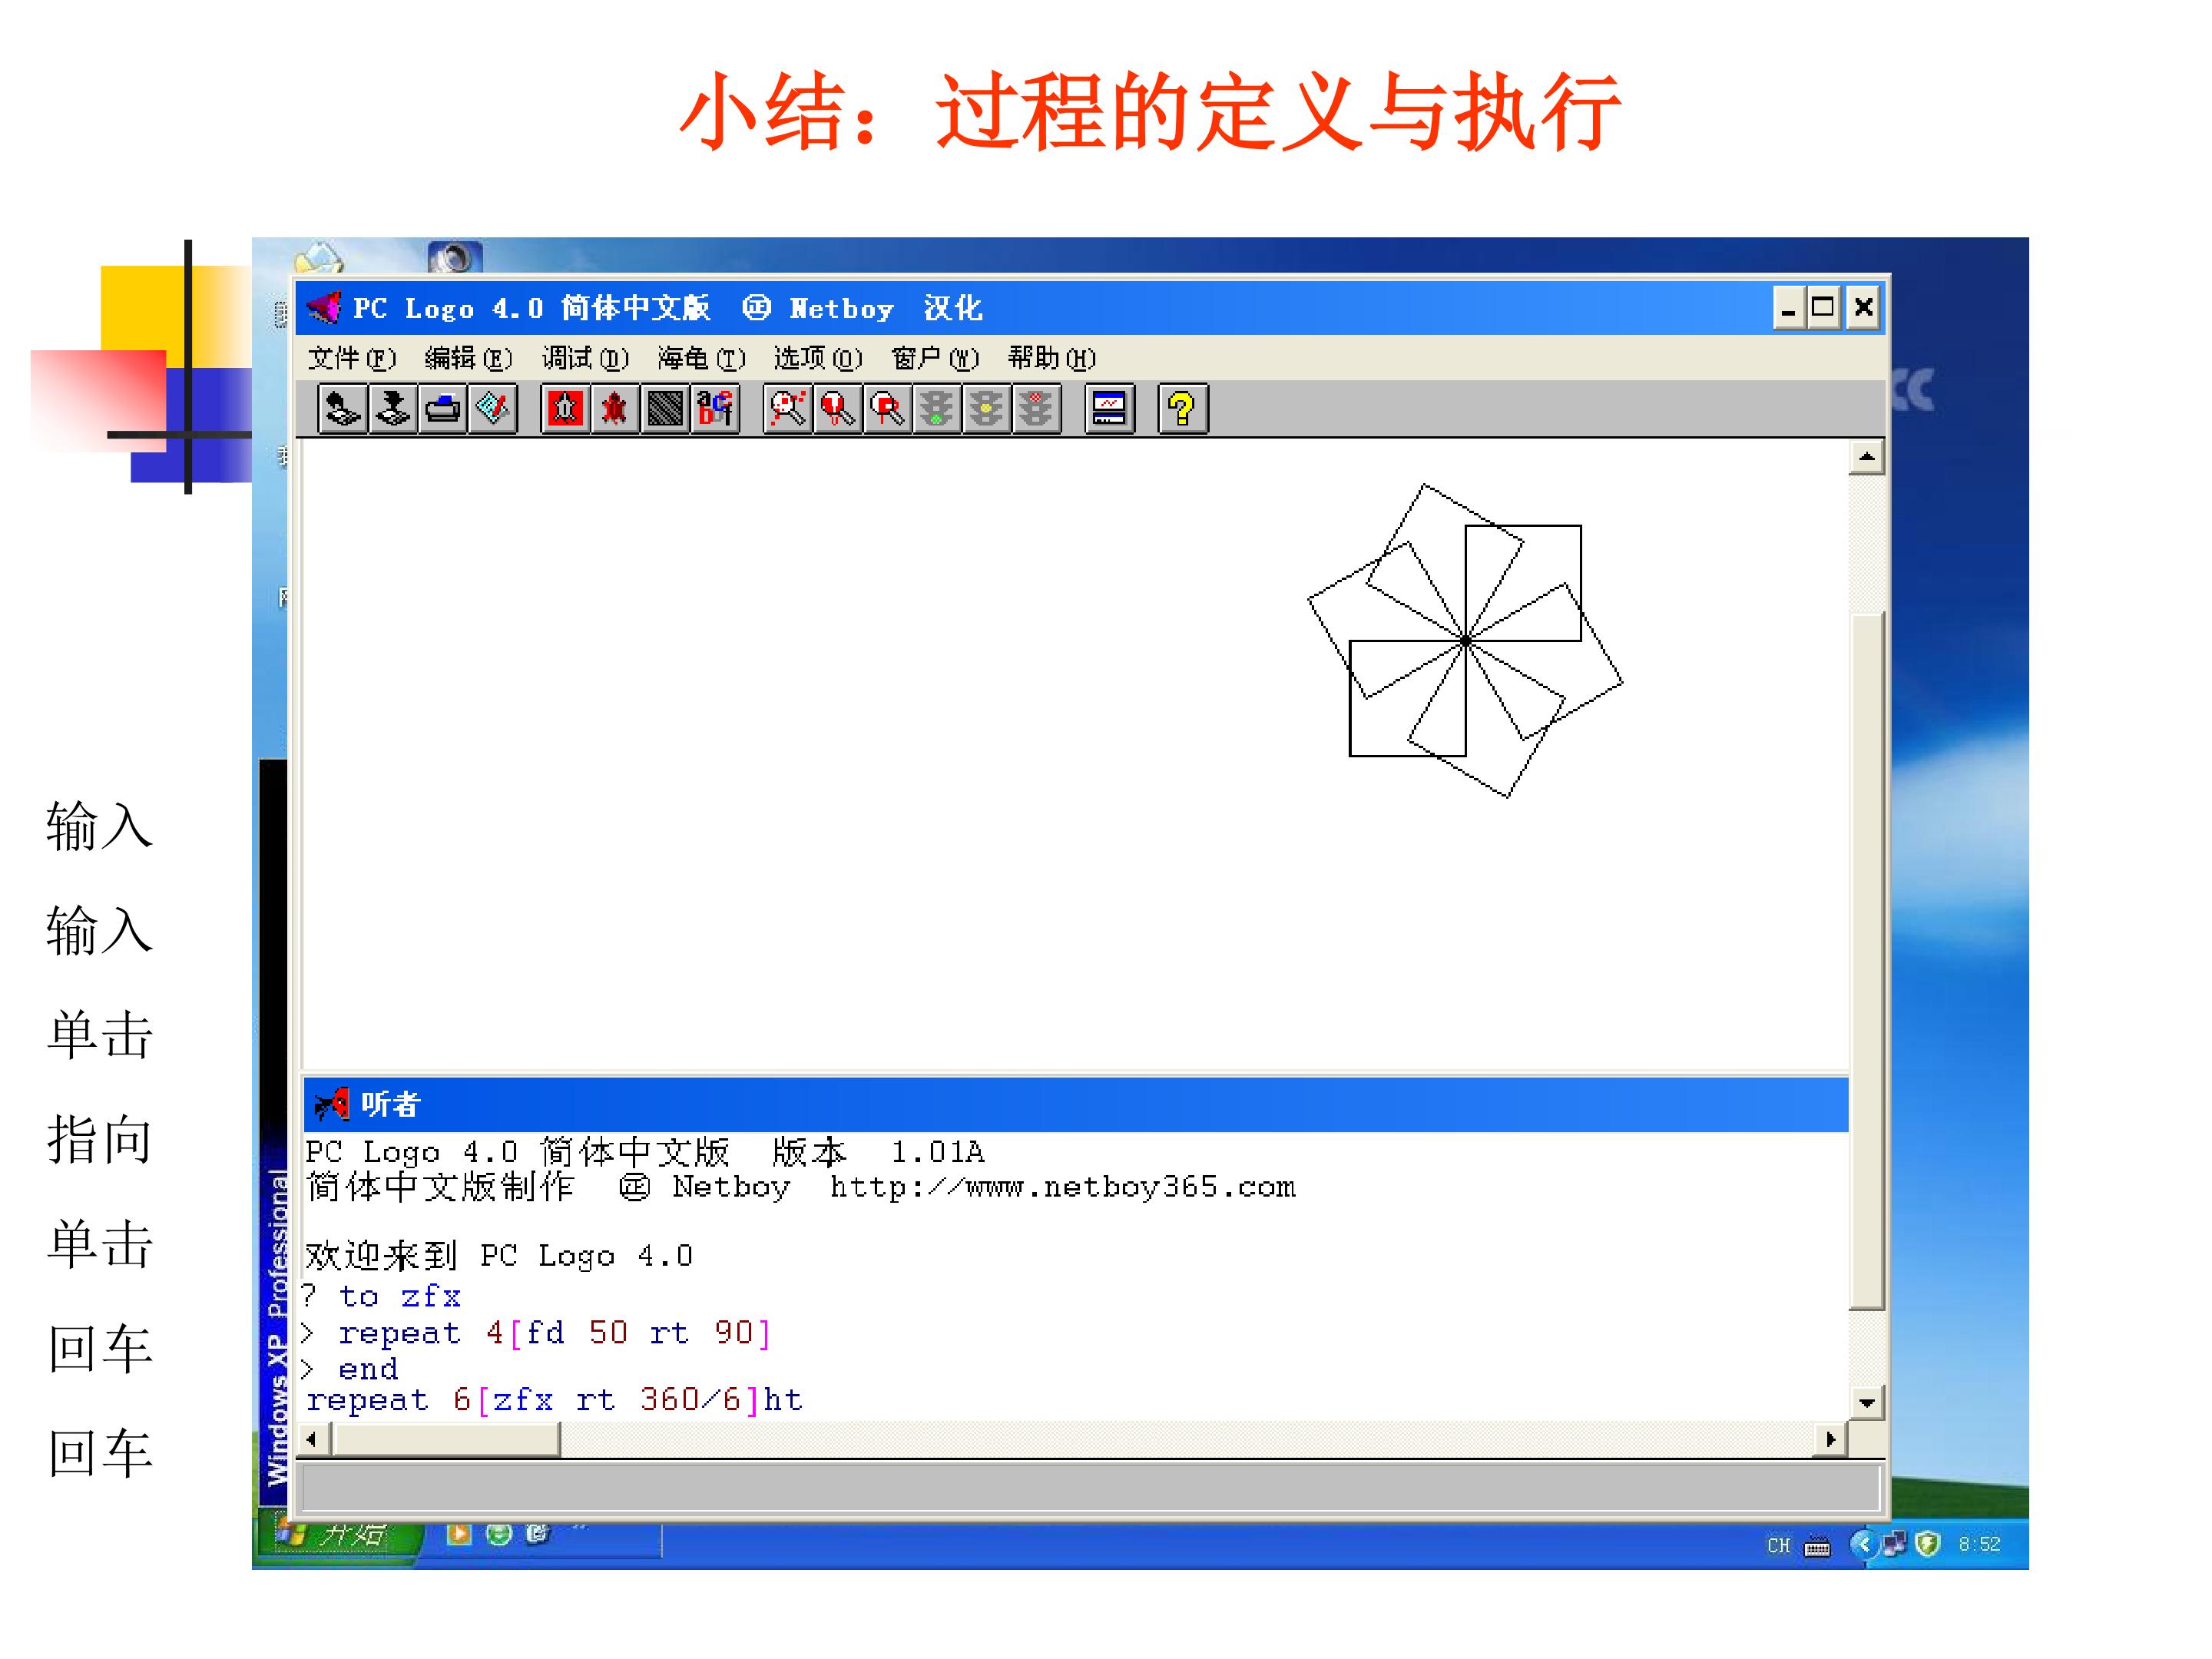The image size is (2212, 1659).
Task: Click the green traffic light icon
Action: click(x=937, y=408)
